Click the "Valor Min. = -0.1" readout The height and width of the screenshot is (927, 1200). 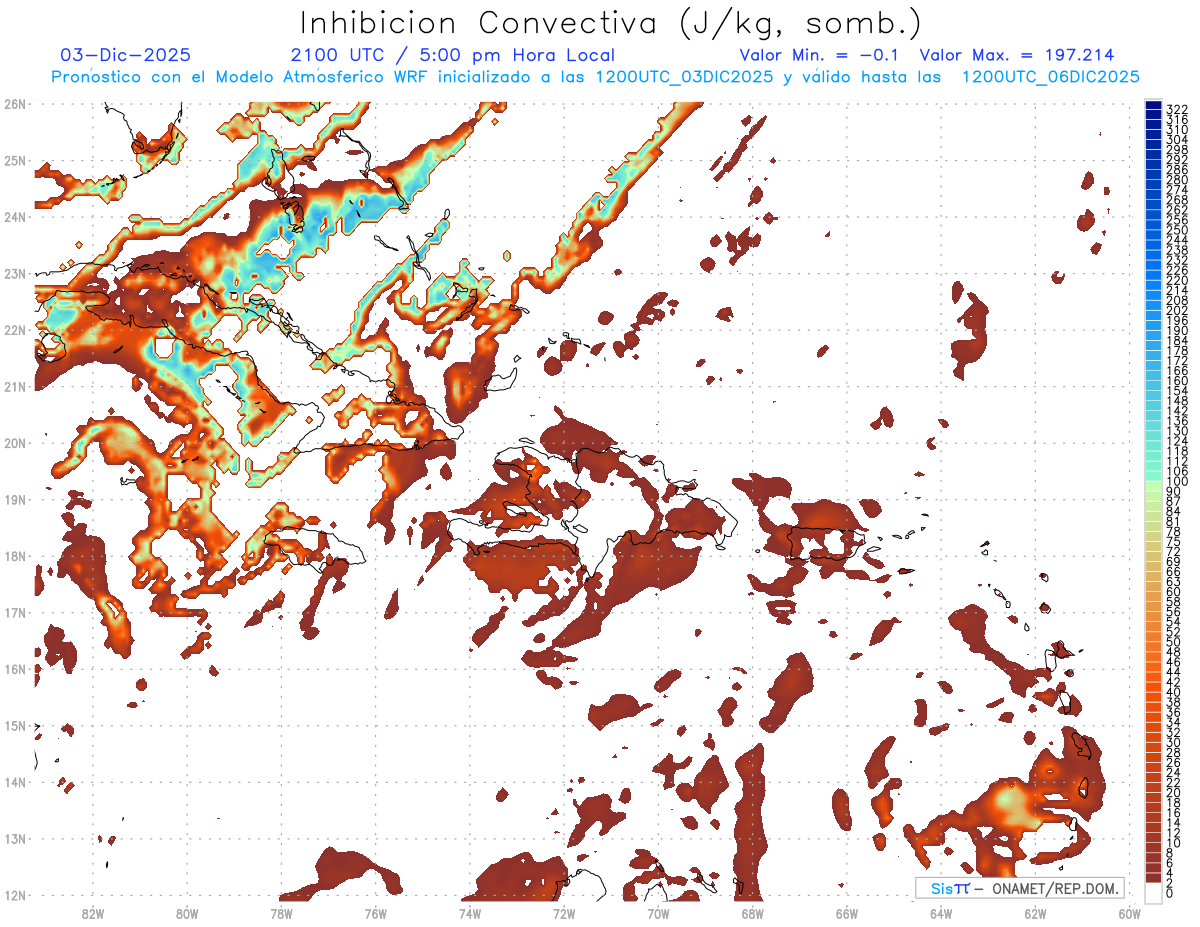(x=818, y=56)
